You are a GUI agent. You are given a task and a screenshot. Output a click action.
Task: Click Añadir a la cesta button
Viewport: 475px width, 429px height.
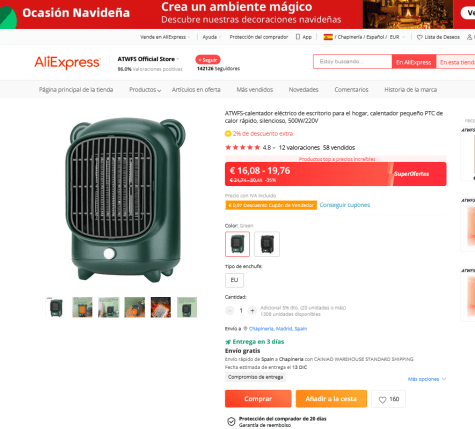(331, 399)
